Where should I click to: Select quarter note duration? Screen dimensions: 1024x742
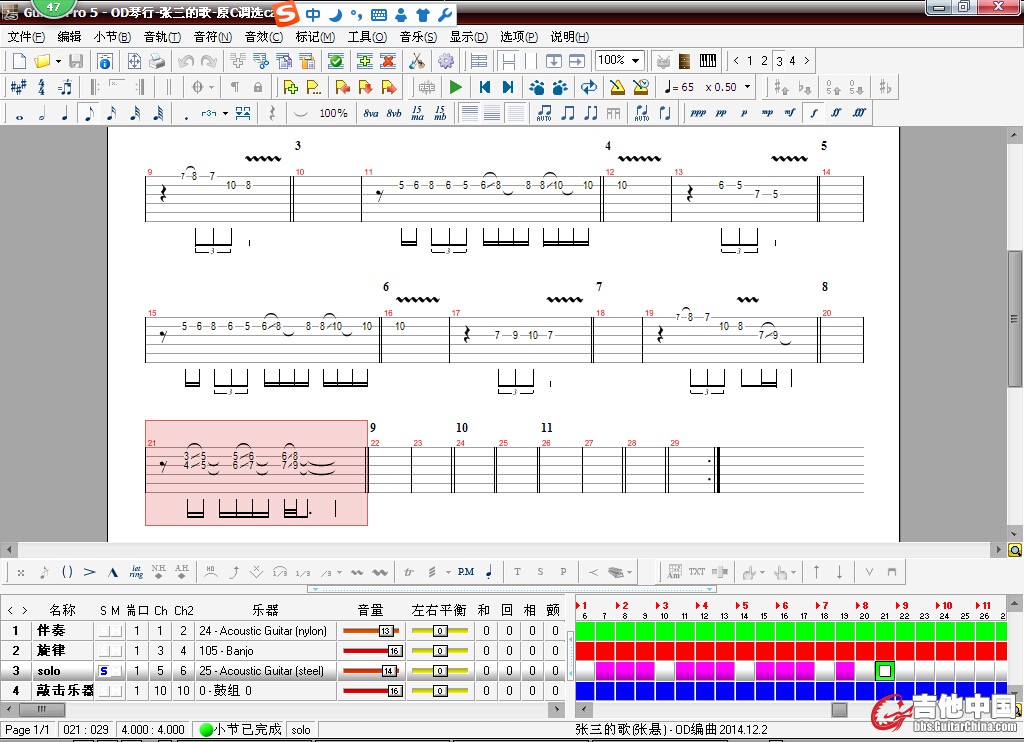(x=65, y=114)
